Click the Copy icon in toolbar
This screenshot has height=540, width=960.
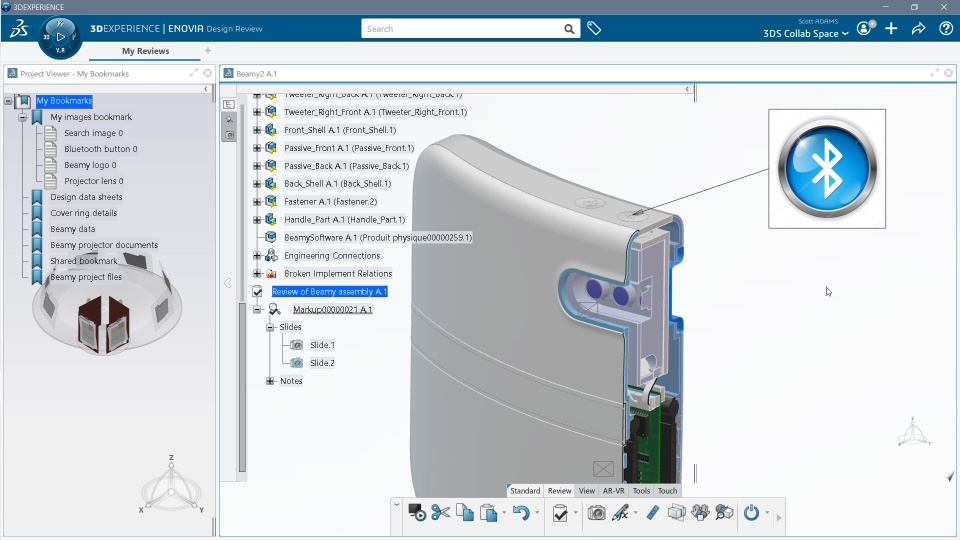(x=465, y=512)
